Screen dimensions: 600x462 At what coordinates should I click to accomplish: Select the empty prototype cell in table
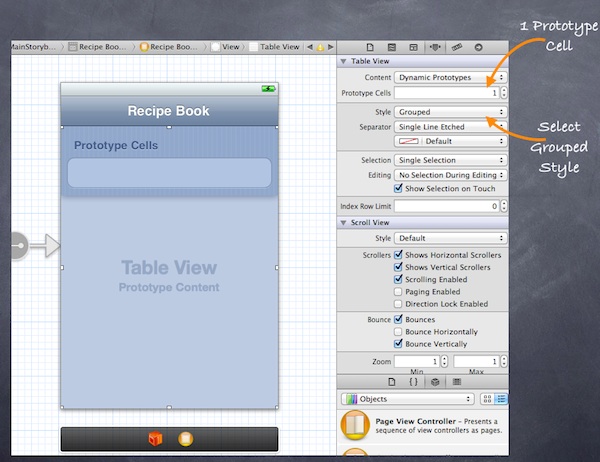[168, 172]
